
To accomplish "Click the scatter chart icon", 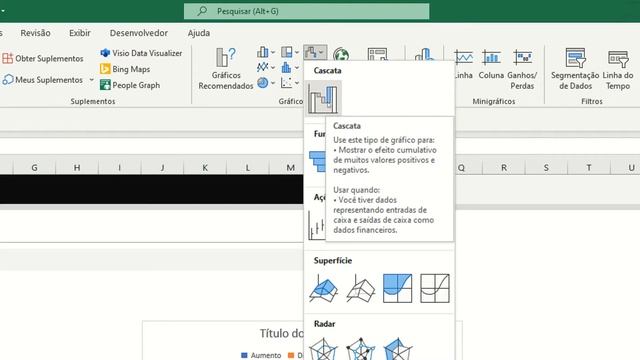I will click(x=287, y=83).
